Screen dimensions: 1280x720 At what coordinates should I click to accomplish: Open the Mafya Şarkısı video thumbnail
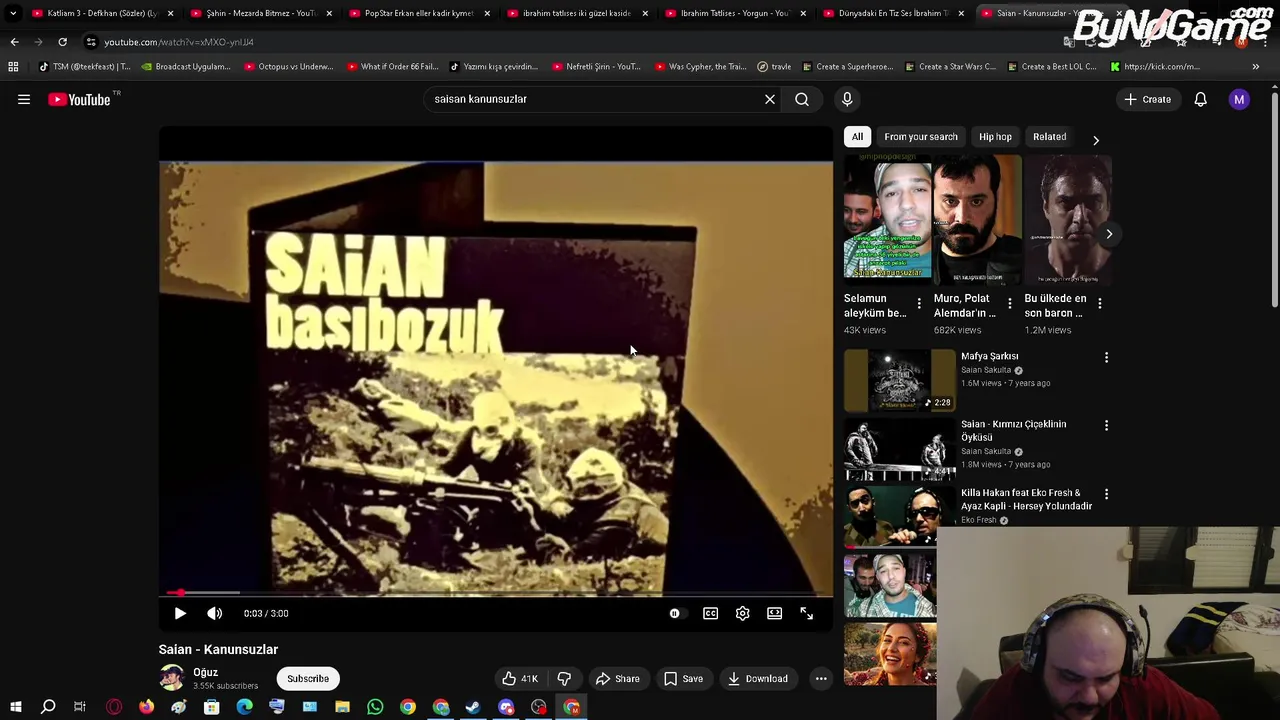(x=899, y=381)
